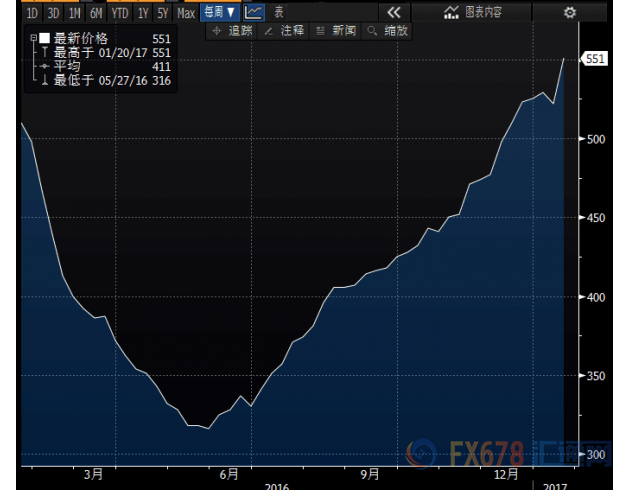
Task: Choose the 6M time range
Action: coord(95,13)
